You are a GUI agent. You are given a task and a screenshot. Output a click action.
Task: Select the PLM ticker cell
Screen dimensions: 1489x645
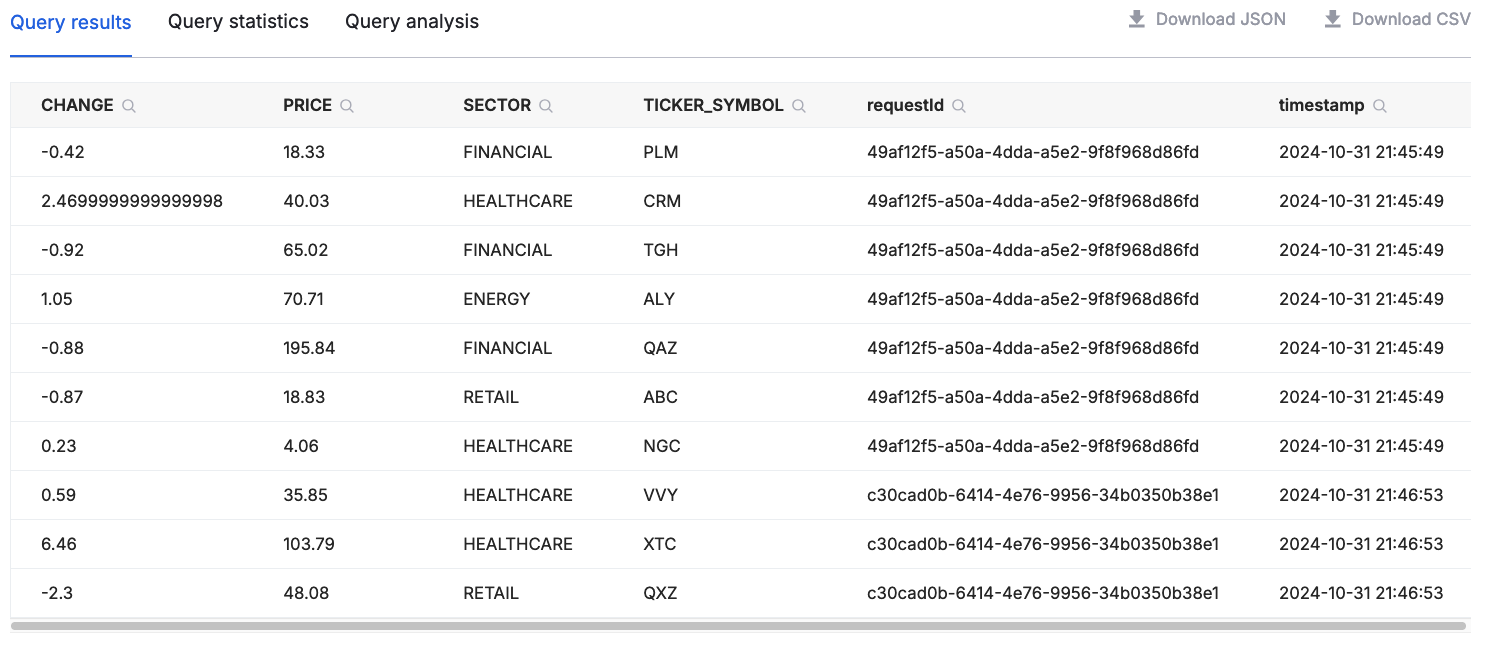(x=661, y=152)
